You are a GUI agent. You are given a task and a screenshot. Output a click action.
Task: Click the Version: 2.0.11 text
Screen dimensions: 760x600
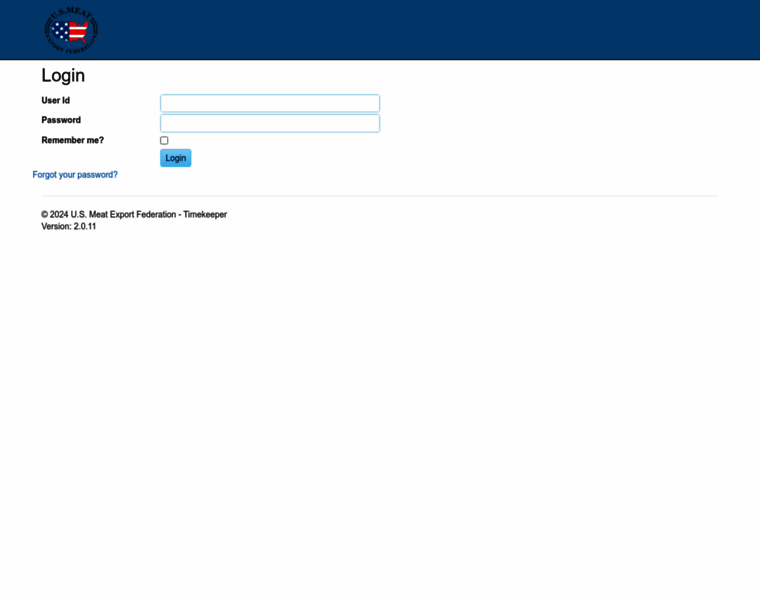(x=69, y=226)
